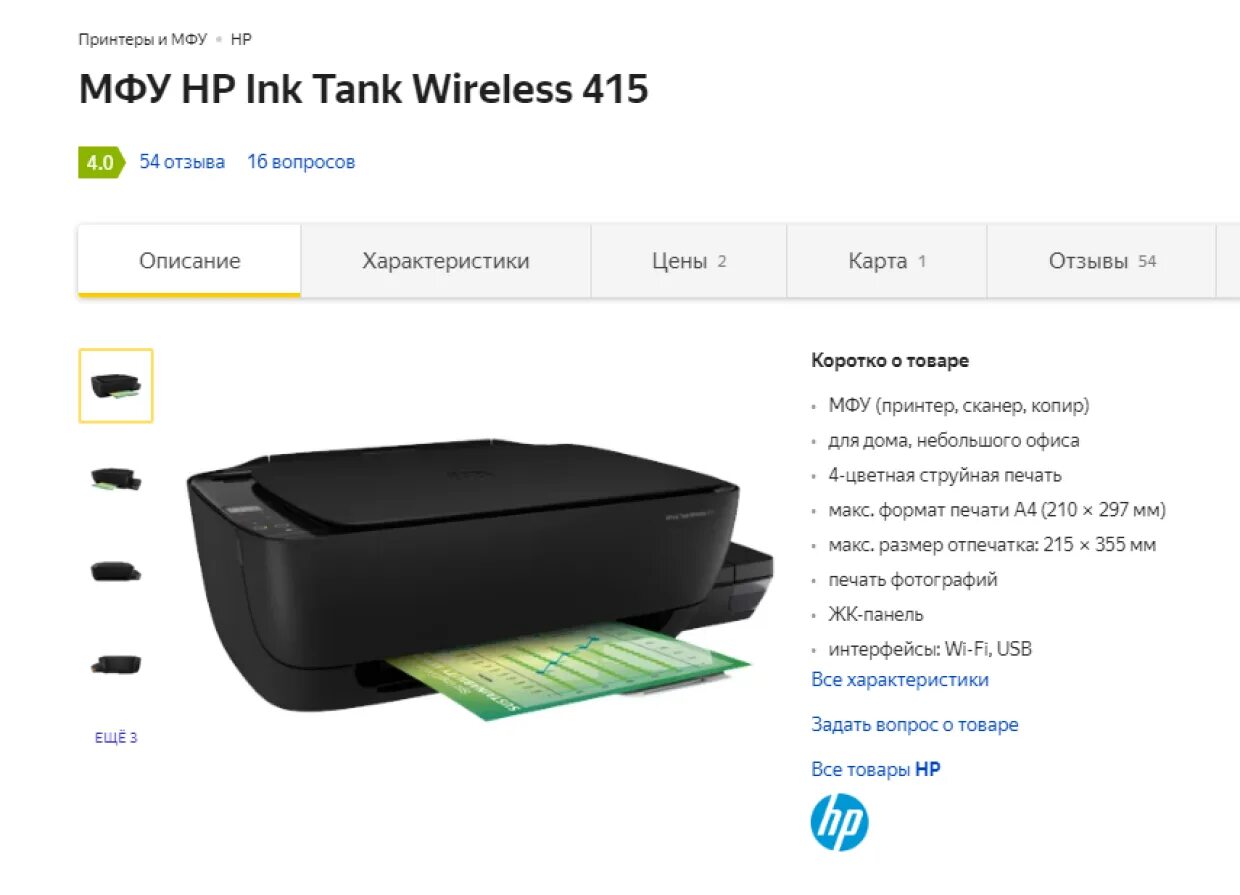Open the 54 отзыва link

coord(182,162)
